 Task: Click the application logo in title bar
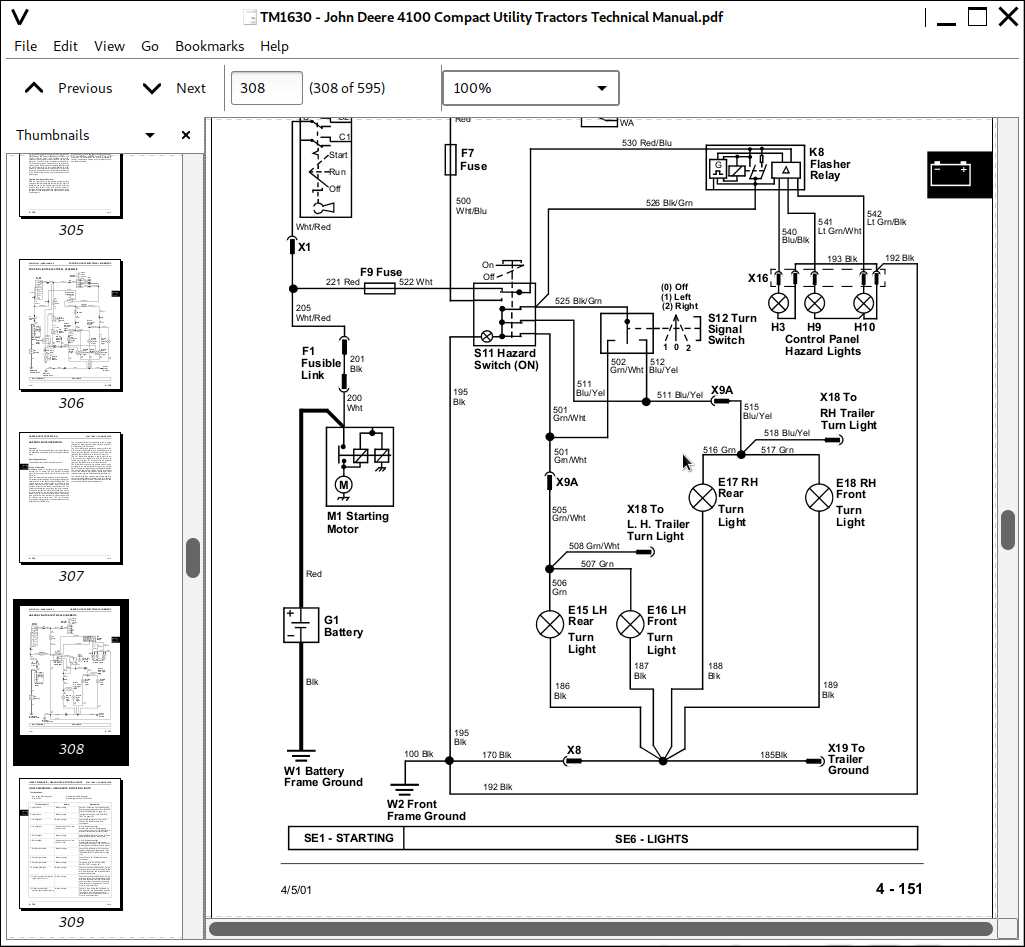click(x=20, y=17)
